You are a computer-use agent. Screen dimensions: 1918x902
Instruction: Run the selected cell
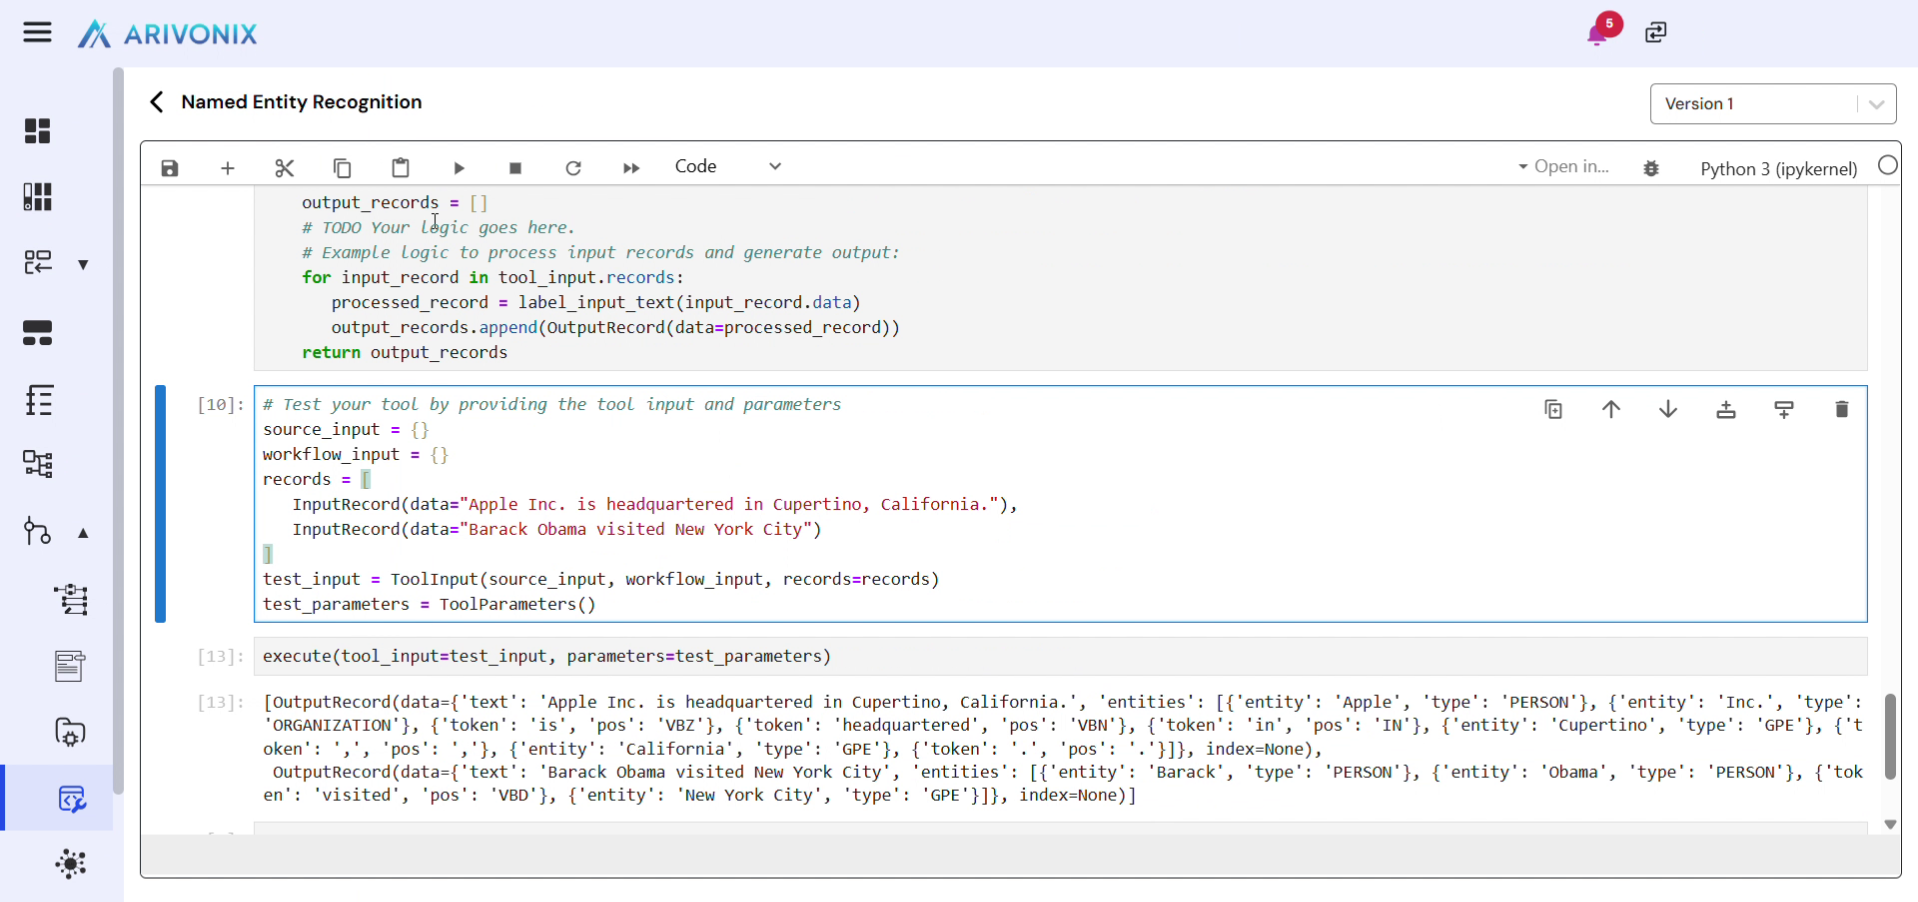(x=459, y=168)
